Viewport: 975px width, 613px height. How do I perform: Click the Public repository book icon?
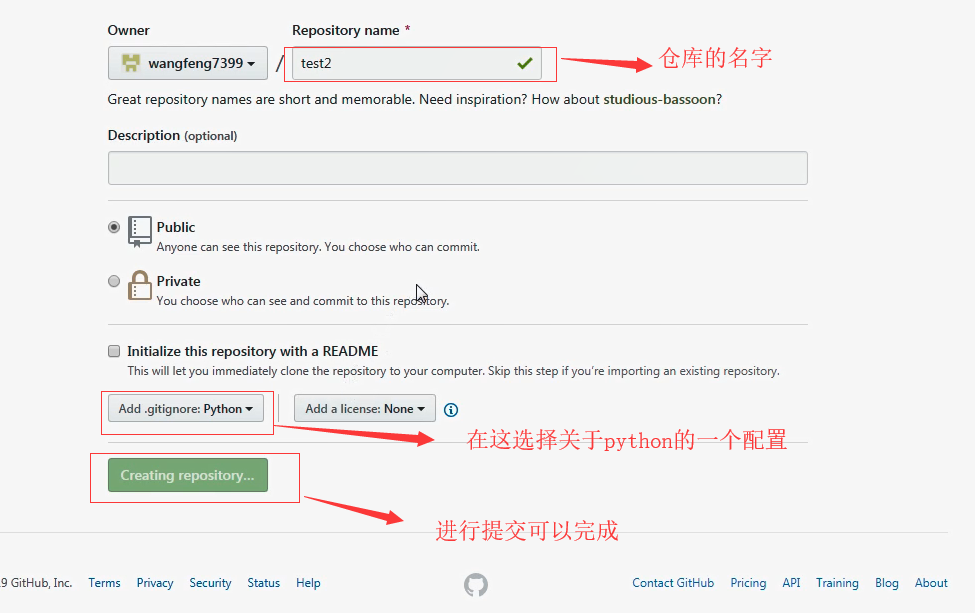coord(139,231)
